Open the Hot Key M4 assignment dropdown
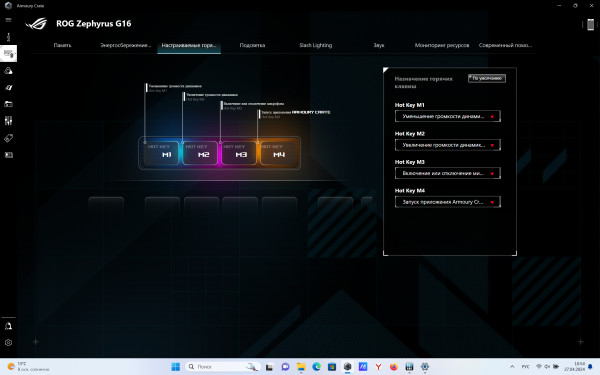 [447, 202]
